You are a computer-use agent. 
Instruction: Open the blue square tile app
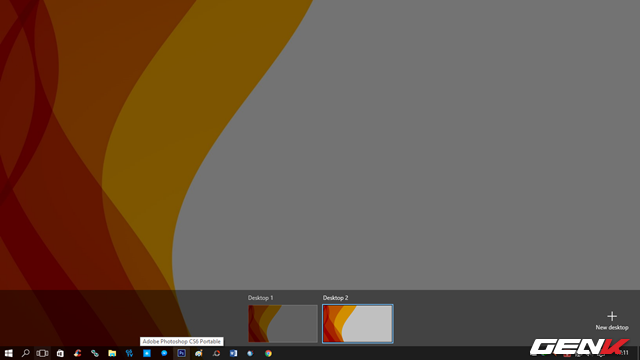147,353
